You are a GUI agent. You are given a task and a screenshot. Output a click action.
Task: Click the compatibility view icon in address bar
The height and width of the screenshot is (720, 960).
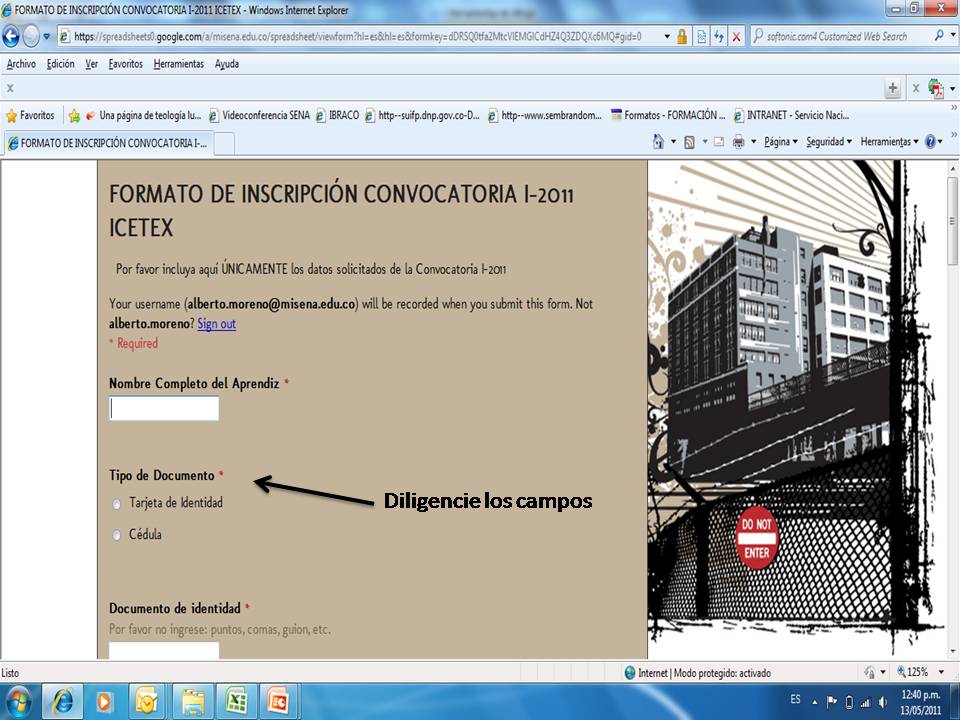[701, 37]
